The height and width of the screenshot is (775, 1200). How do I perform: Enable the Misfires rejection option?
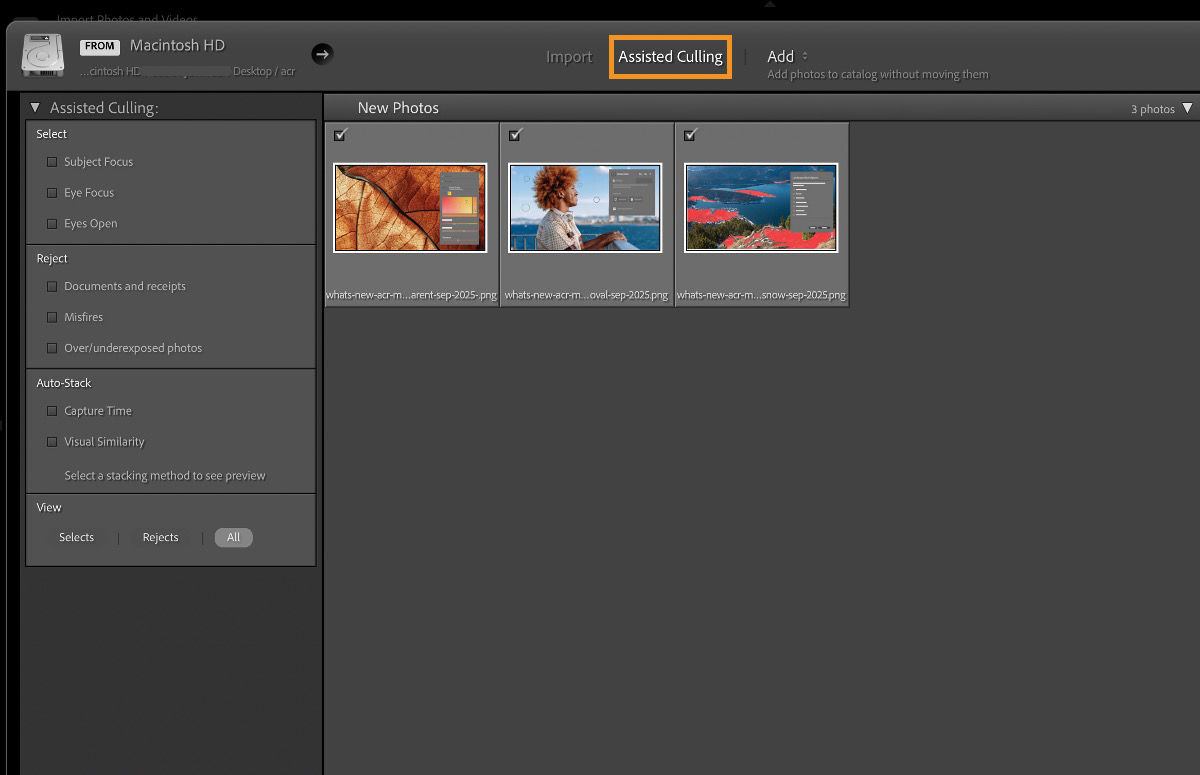click(51, 317)
